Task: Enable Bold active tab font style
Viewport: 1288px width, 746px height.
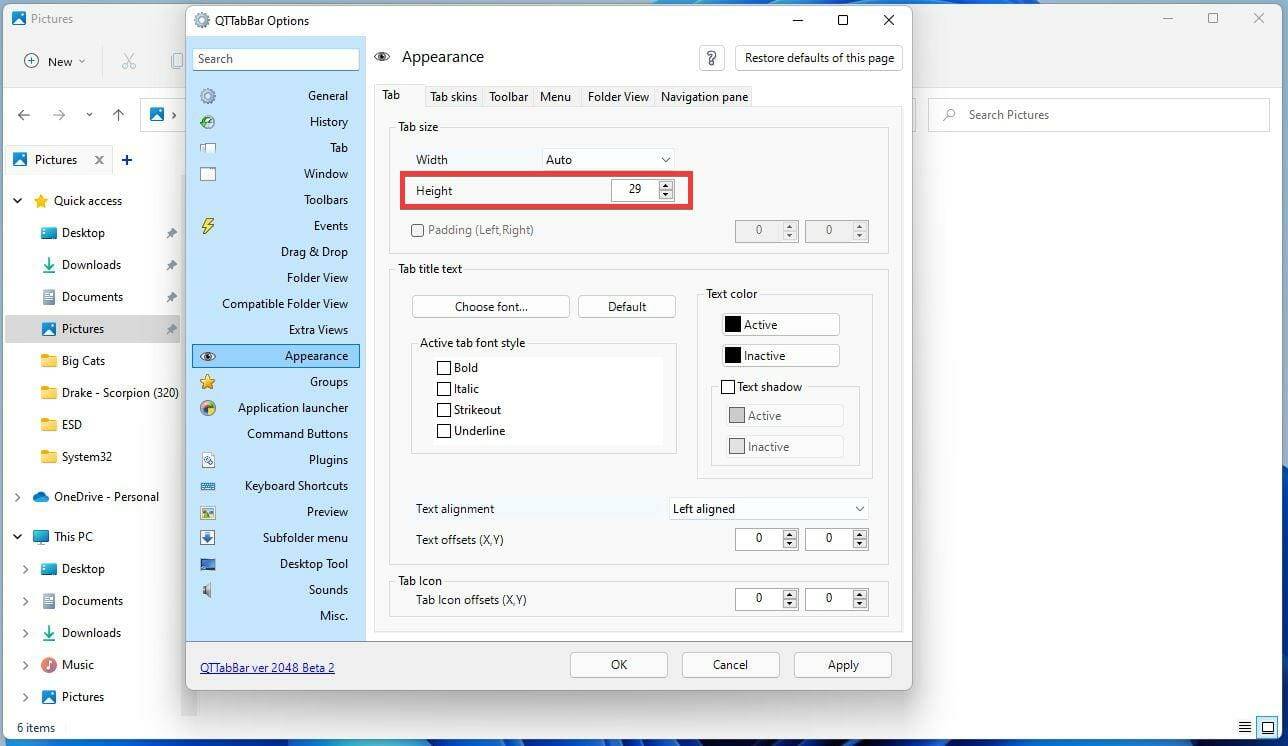Action: (x=444, y=367)
